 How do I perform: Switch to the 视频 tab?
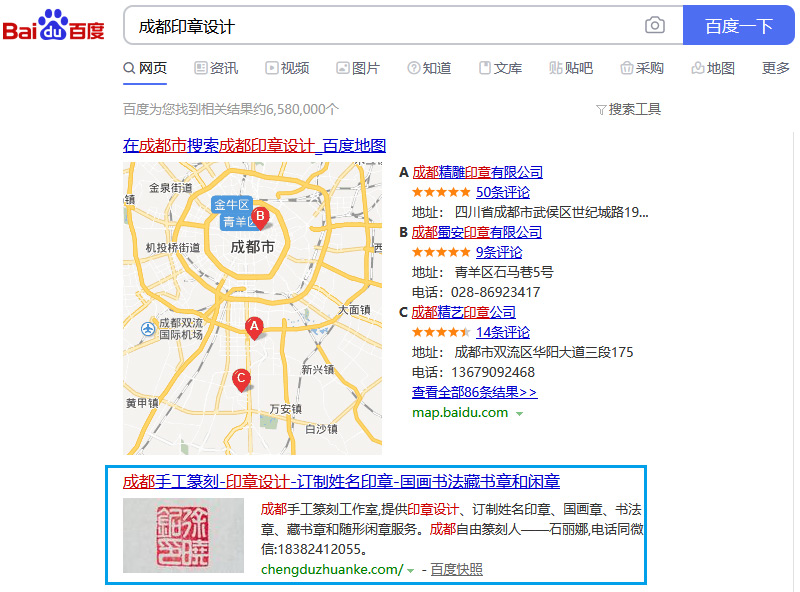[287, 68]
